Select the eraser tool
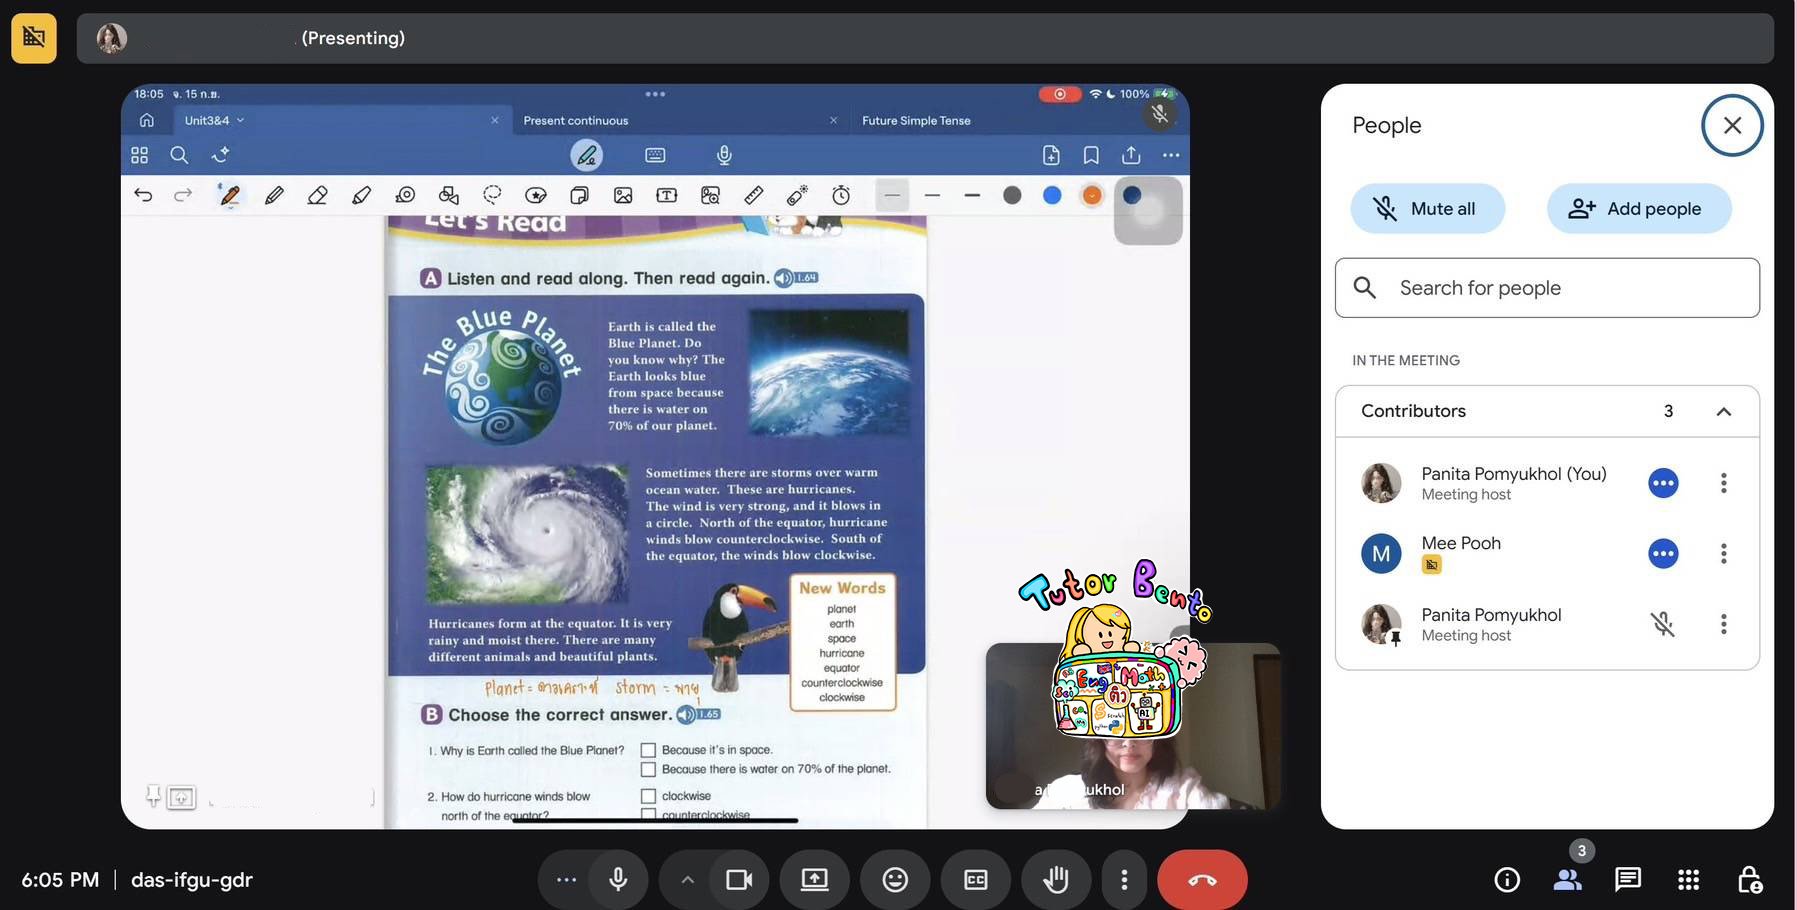The height and width of the screenshot is (910, 1797). (x=317, y=194)
